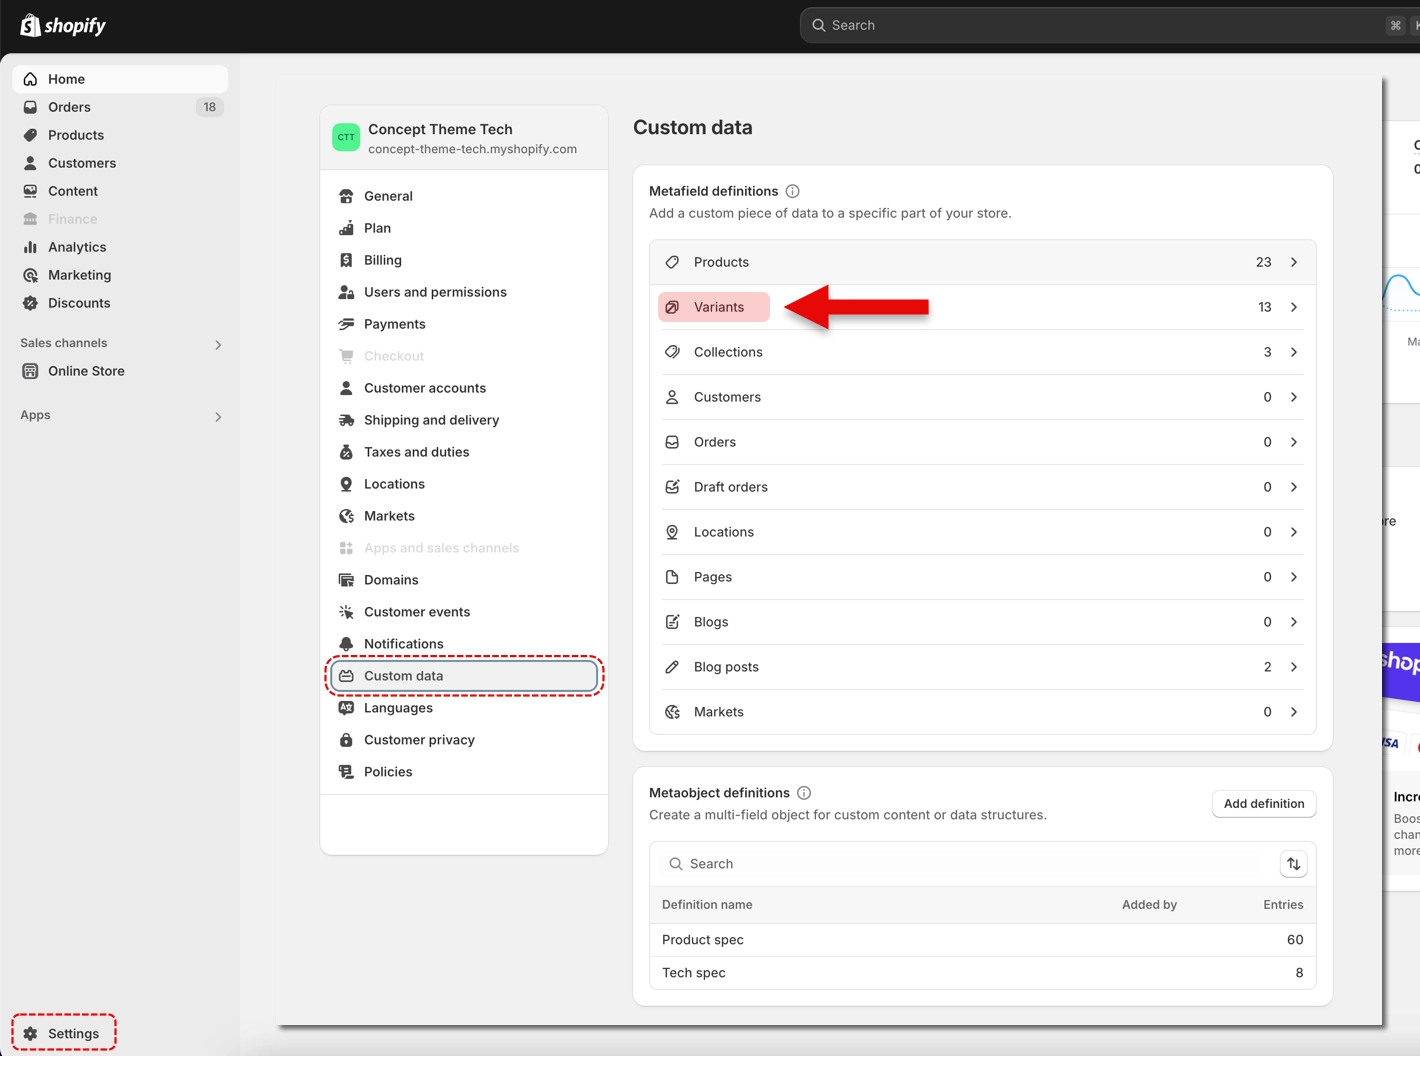Open Tech spec metaobject definition
Image resolution: width=1420 pixels, height=1067 pixels.
point(982,973)
